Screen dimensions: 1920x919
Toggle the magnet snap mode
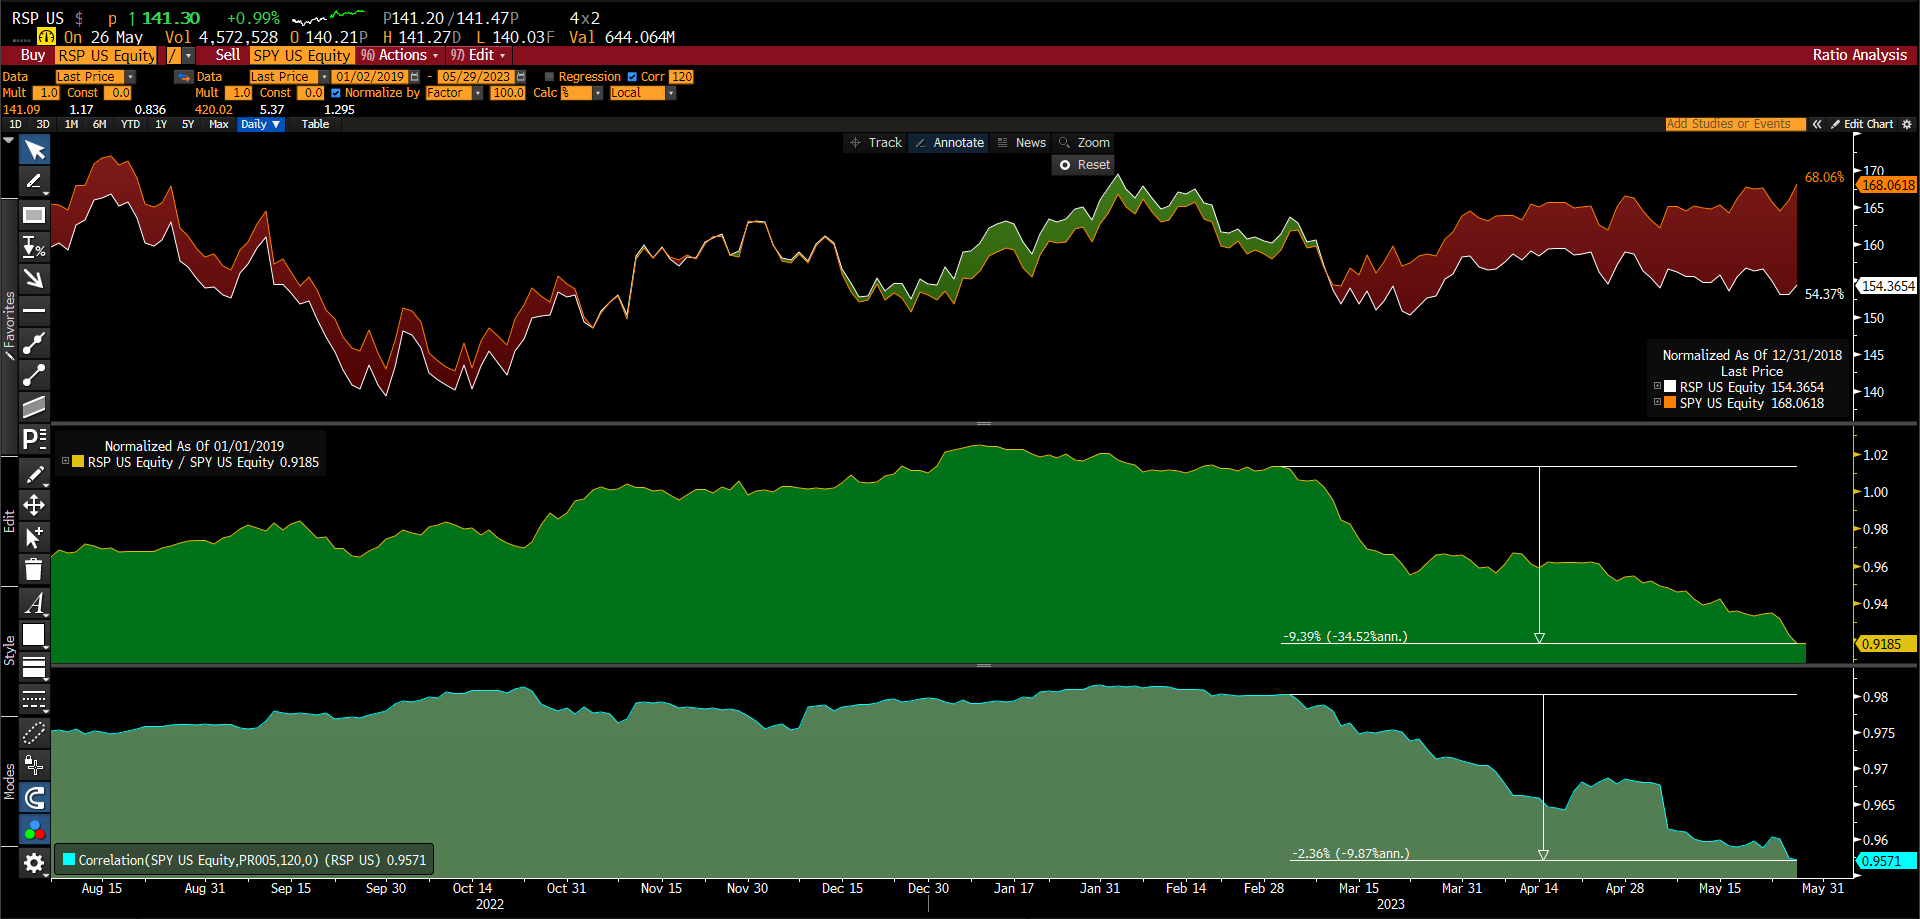pos(34,798)
